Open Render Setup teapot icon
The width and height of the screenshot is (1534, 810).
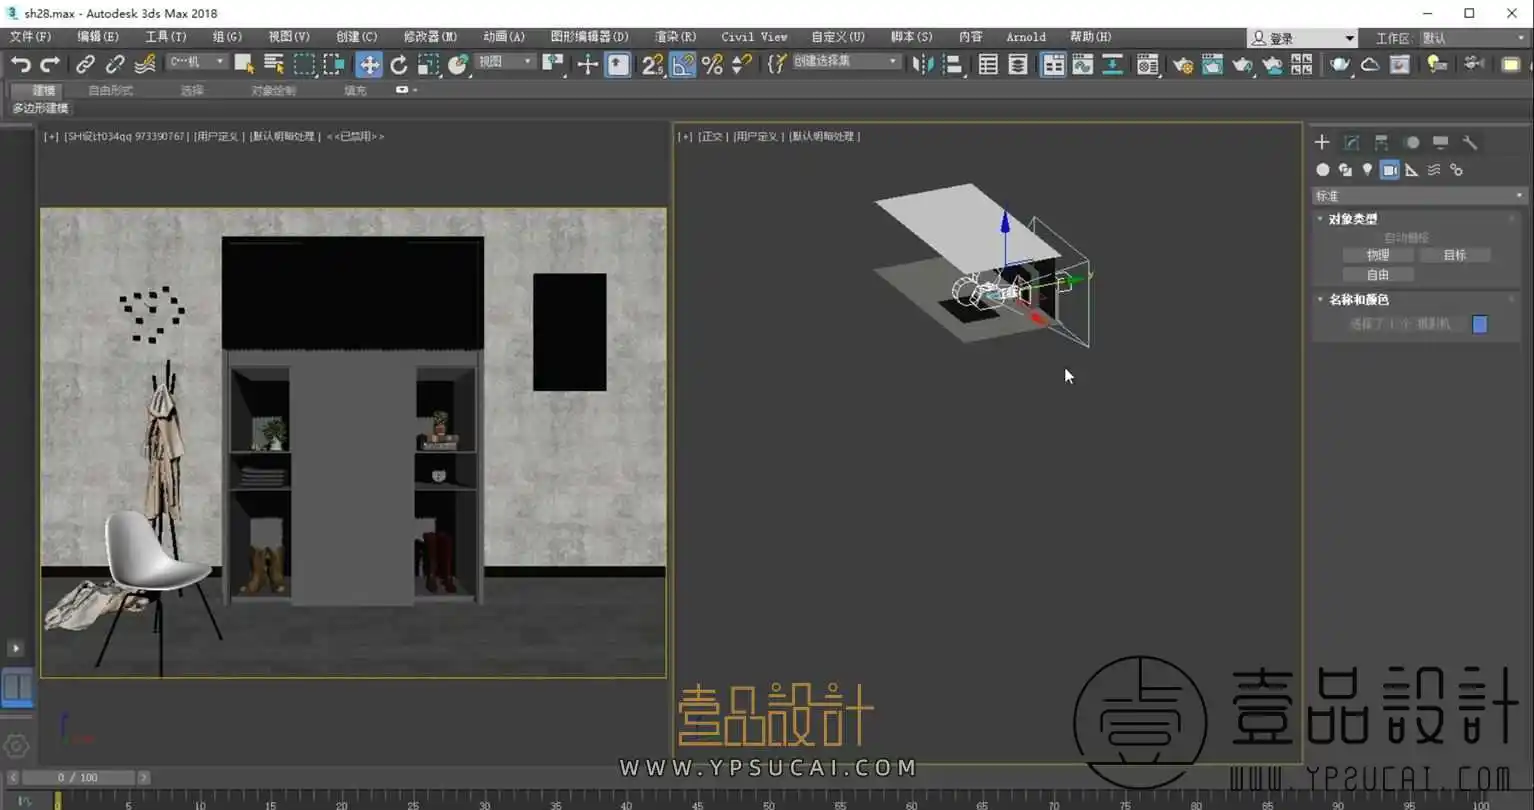pos(1183,64)
